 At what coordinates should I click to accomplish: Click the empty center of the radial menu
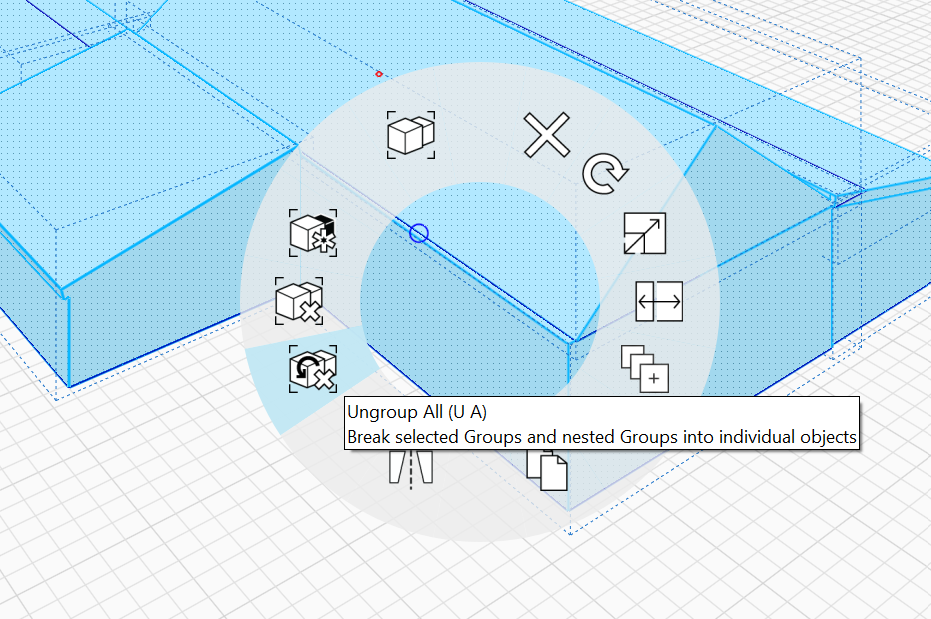pos(480,300)
